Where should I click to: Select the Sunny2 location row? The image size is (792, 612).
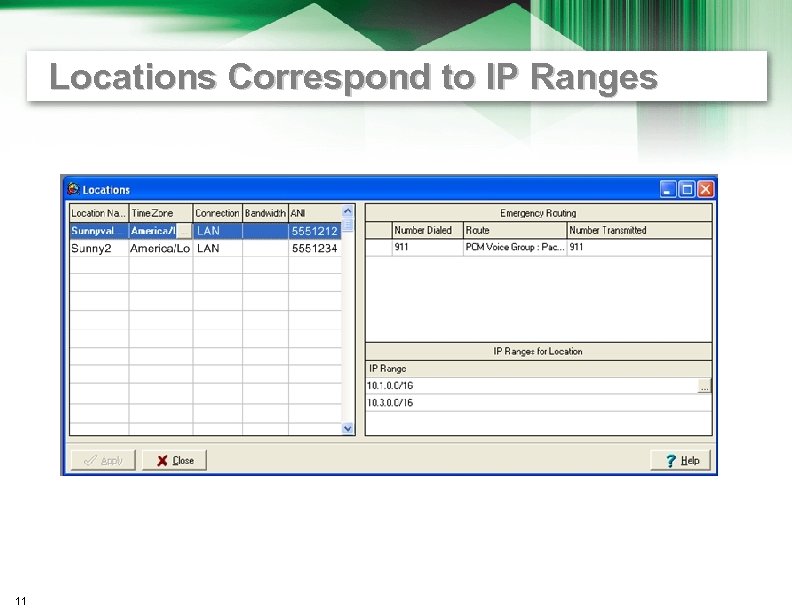tap(205, 248)
